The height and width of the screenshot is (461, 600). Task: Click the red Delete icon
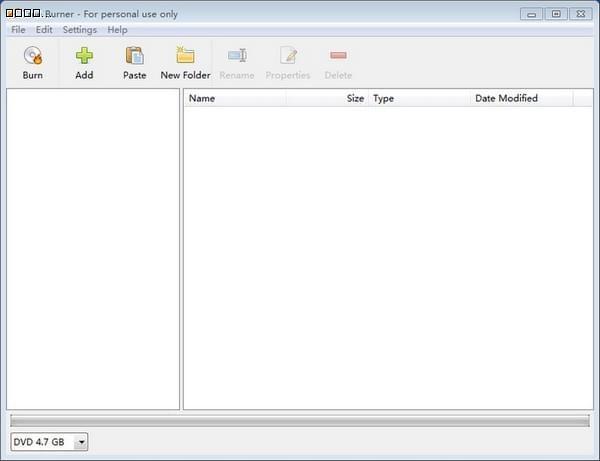(338, 56)
